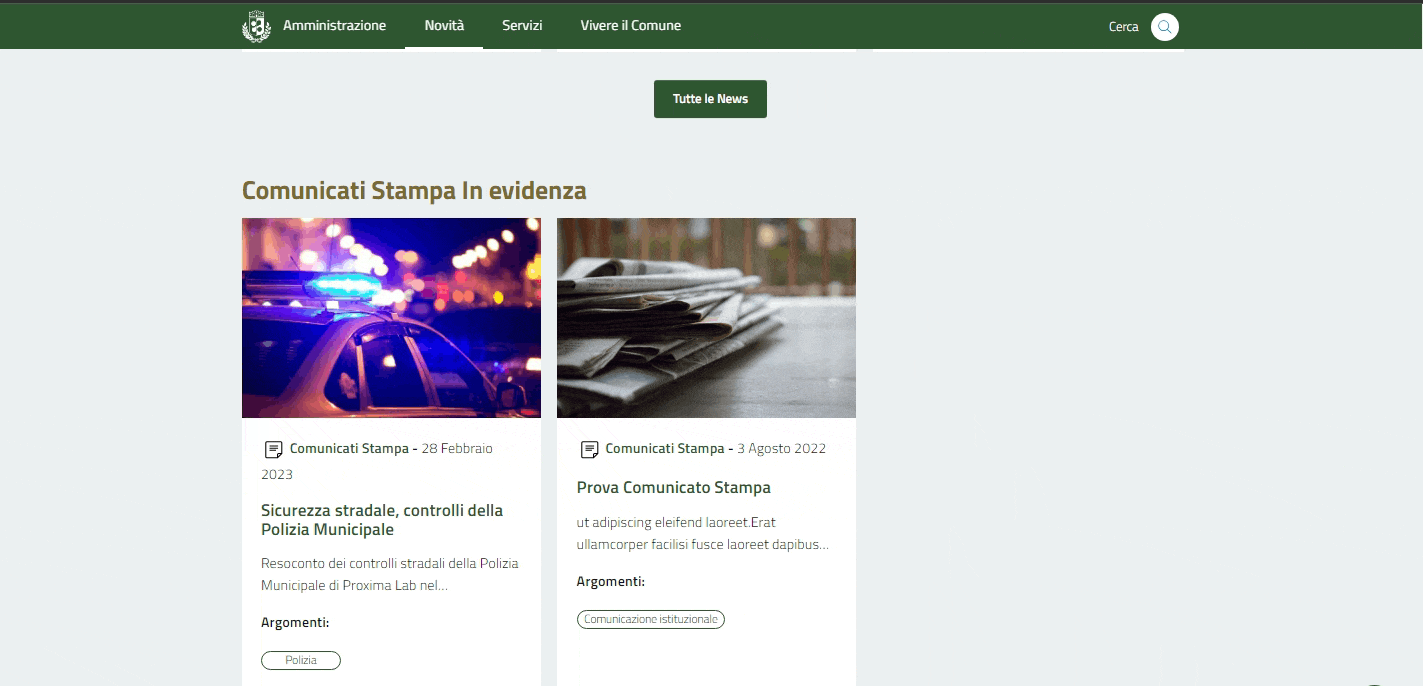The image size is (1423, 686).
Task: Click the document icon beside 28 Febbraio 2023
Action: click(273, 450)
